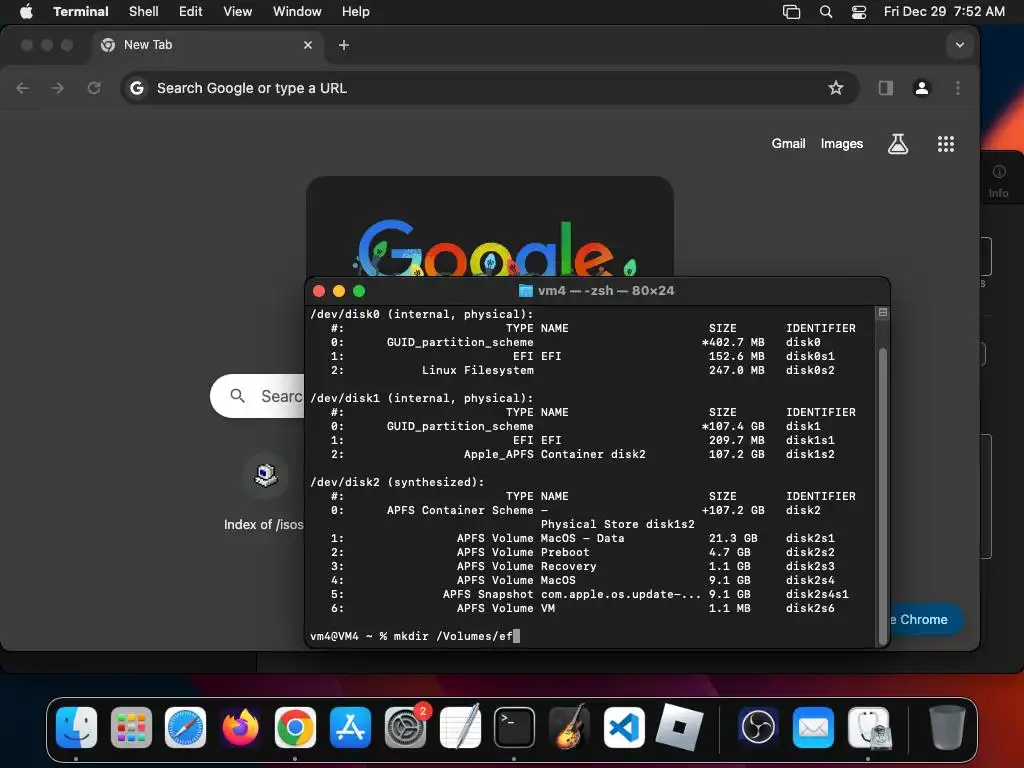Click the Google search box
1024x768 pixels.
point(257,396)
